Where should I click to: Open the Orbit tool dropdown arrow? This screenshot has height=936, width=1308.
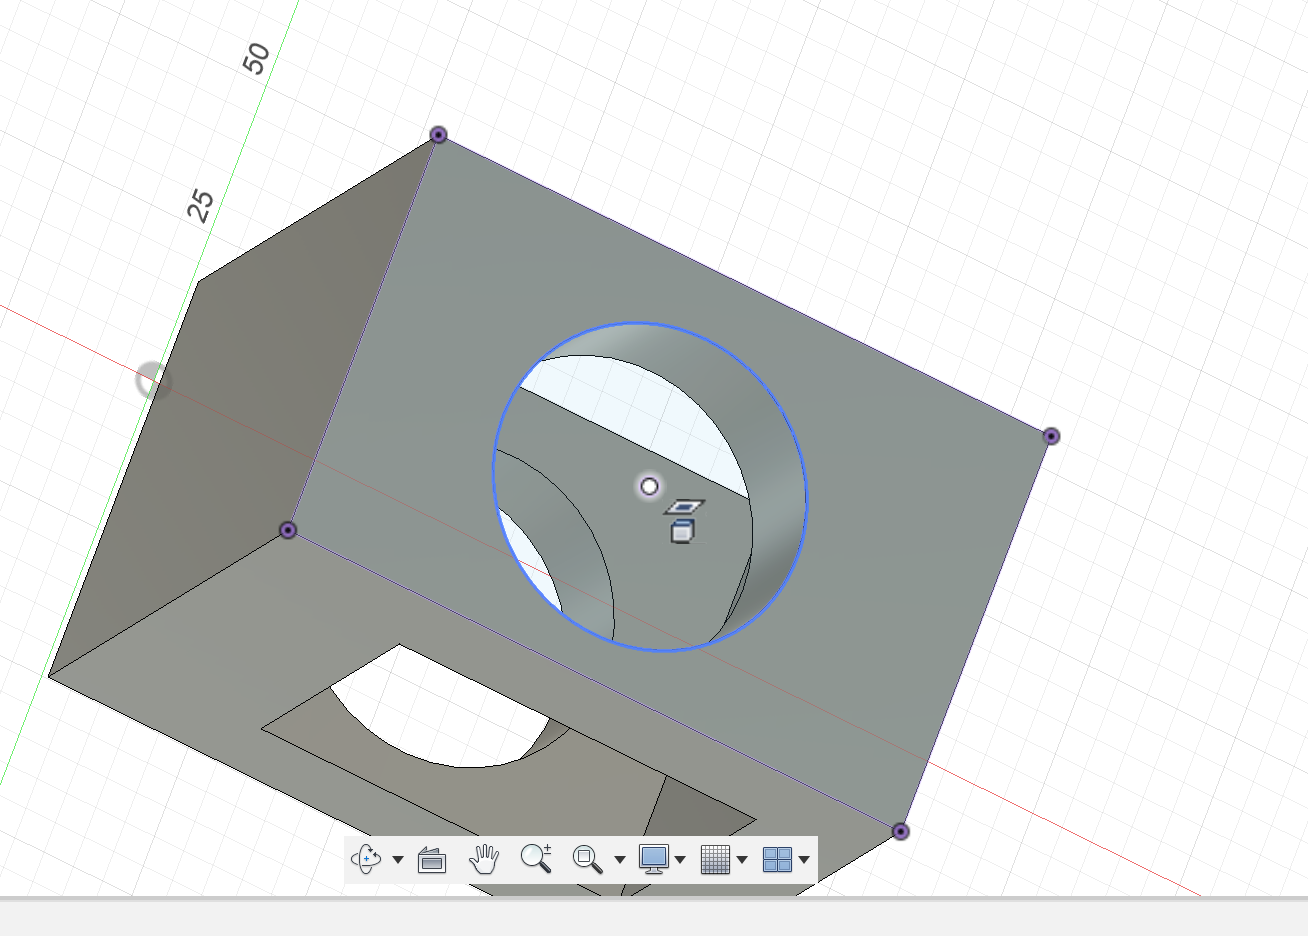[396, 858]
